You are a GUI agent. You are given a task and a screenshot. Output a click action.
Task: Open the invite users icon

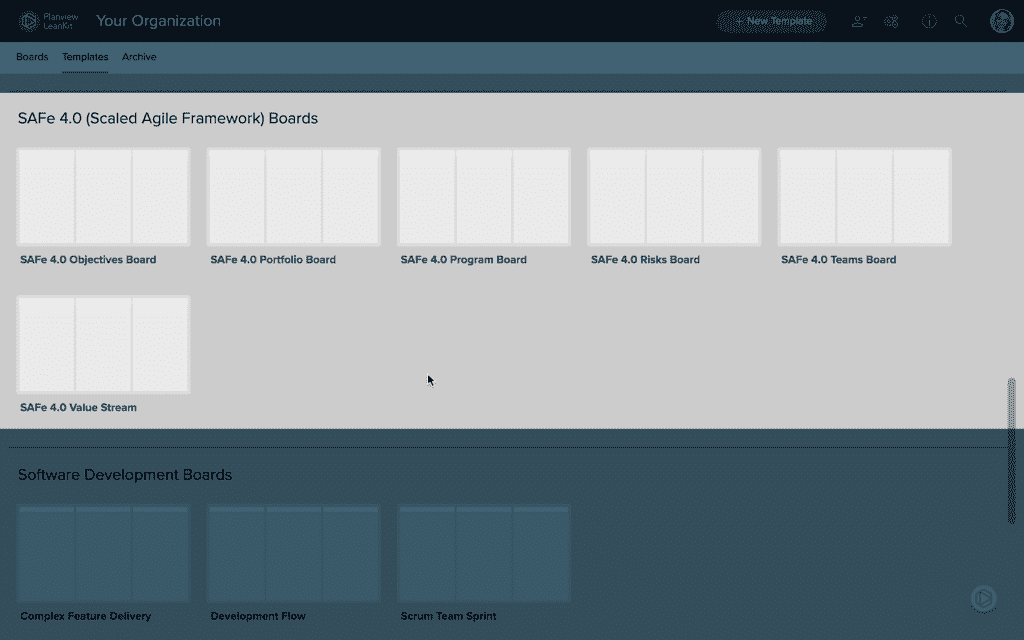(x=859, y=22)
